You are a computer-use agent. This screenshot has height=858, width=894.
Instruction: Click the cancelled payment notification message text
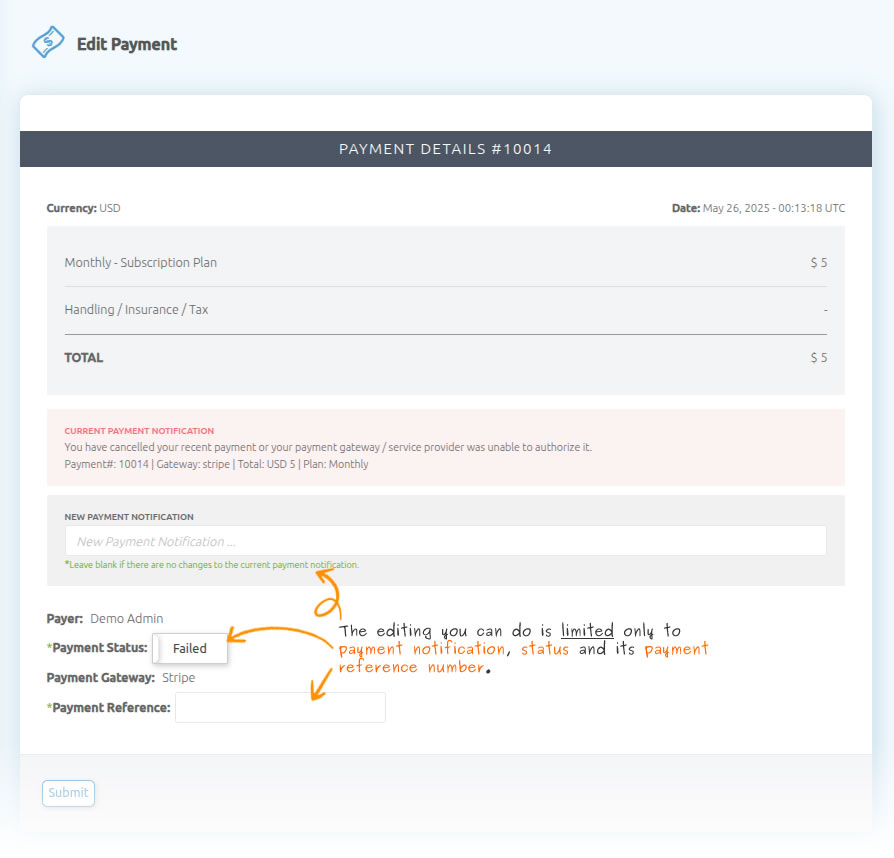pos(328,447)
